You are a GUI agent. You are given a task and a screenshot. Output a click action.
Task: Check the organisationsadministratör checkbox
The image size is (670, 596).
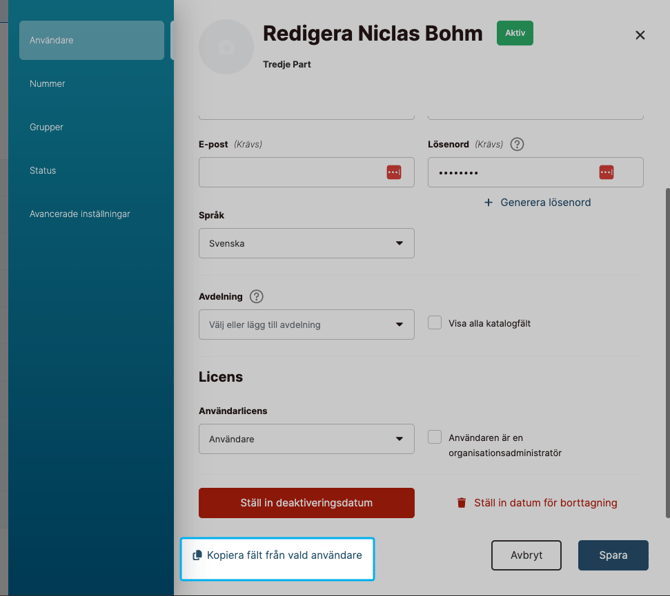click(x=435, y=437)
